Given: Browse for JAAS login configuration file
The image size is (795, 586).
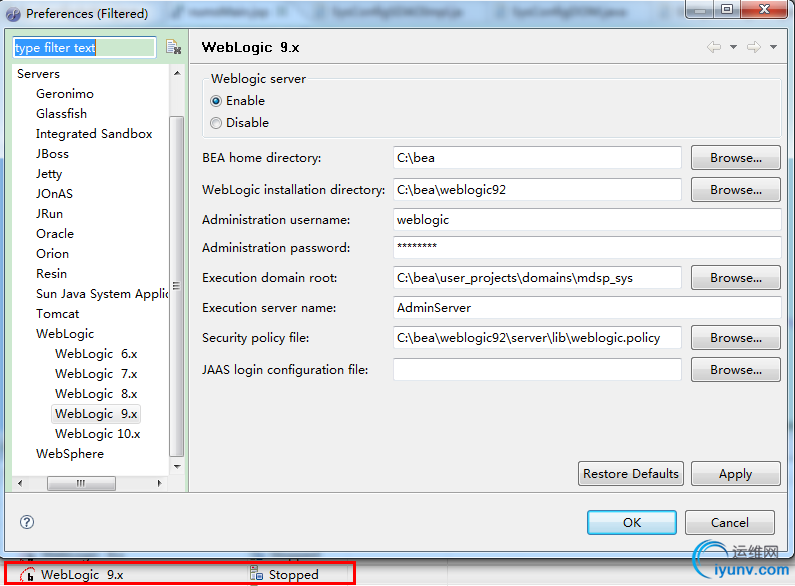Looking at the screenshot, I should coord(736,370).
